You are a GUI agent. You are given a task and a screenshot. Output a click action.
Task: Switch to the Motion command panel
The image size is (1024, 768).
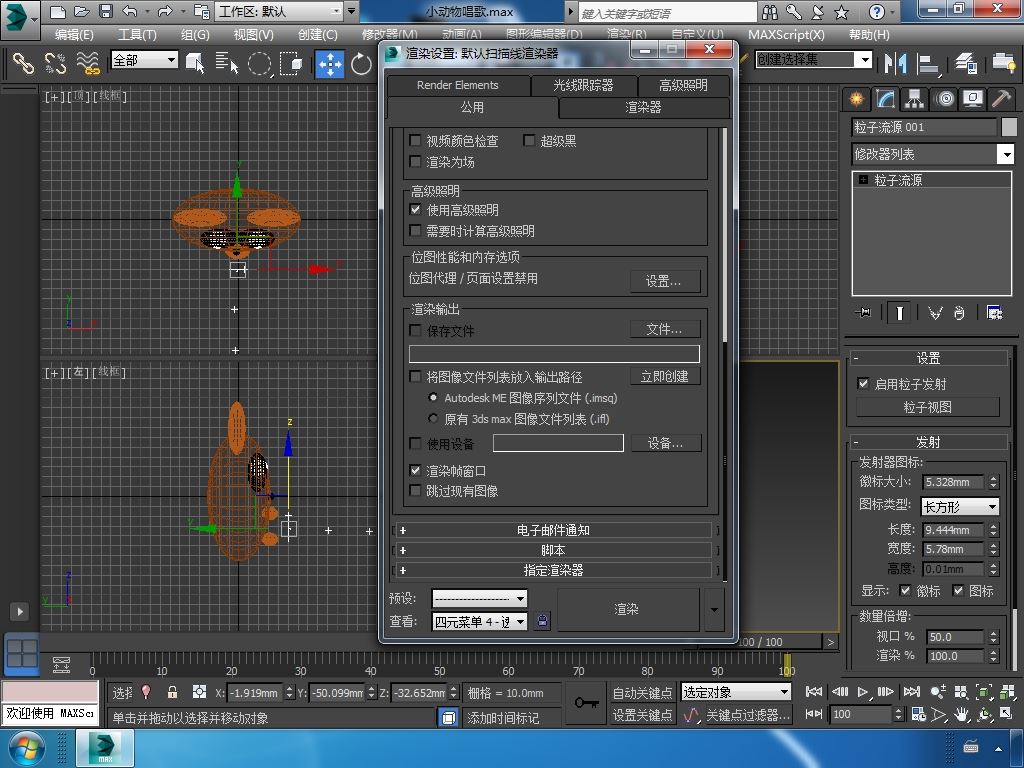click(x=944, y=99)
